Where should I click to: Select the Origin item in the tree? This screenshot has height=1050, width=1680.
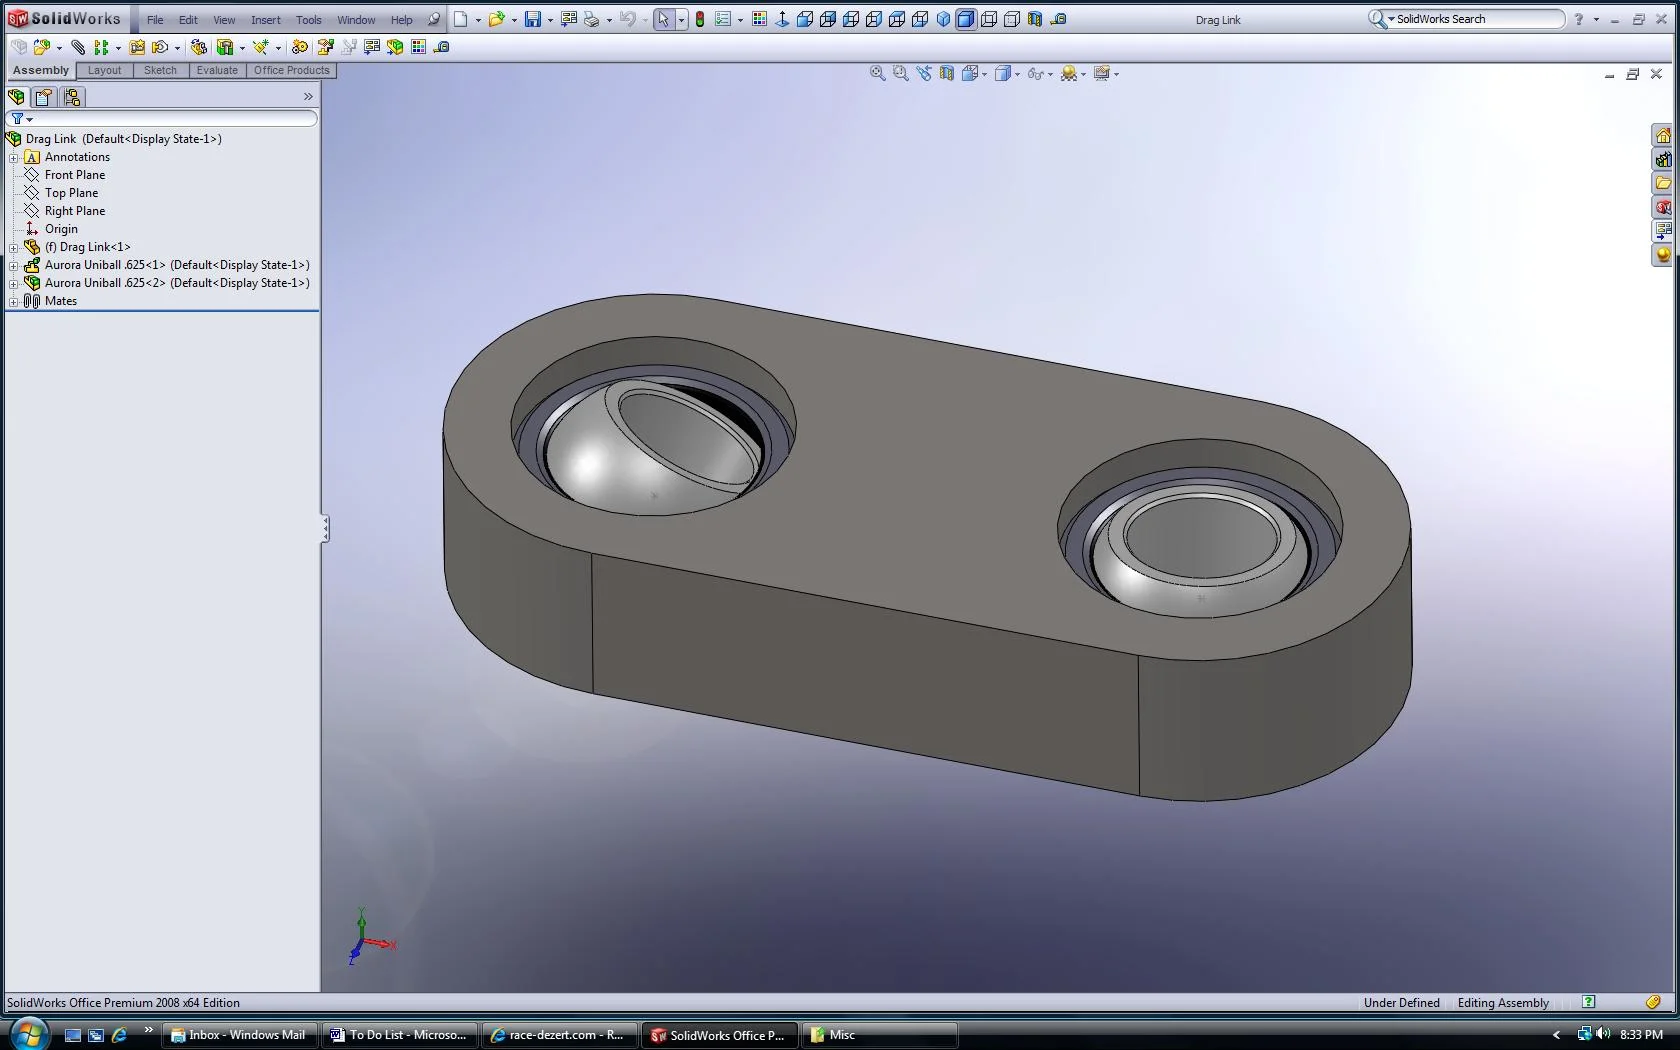(61, 229)
